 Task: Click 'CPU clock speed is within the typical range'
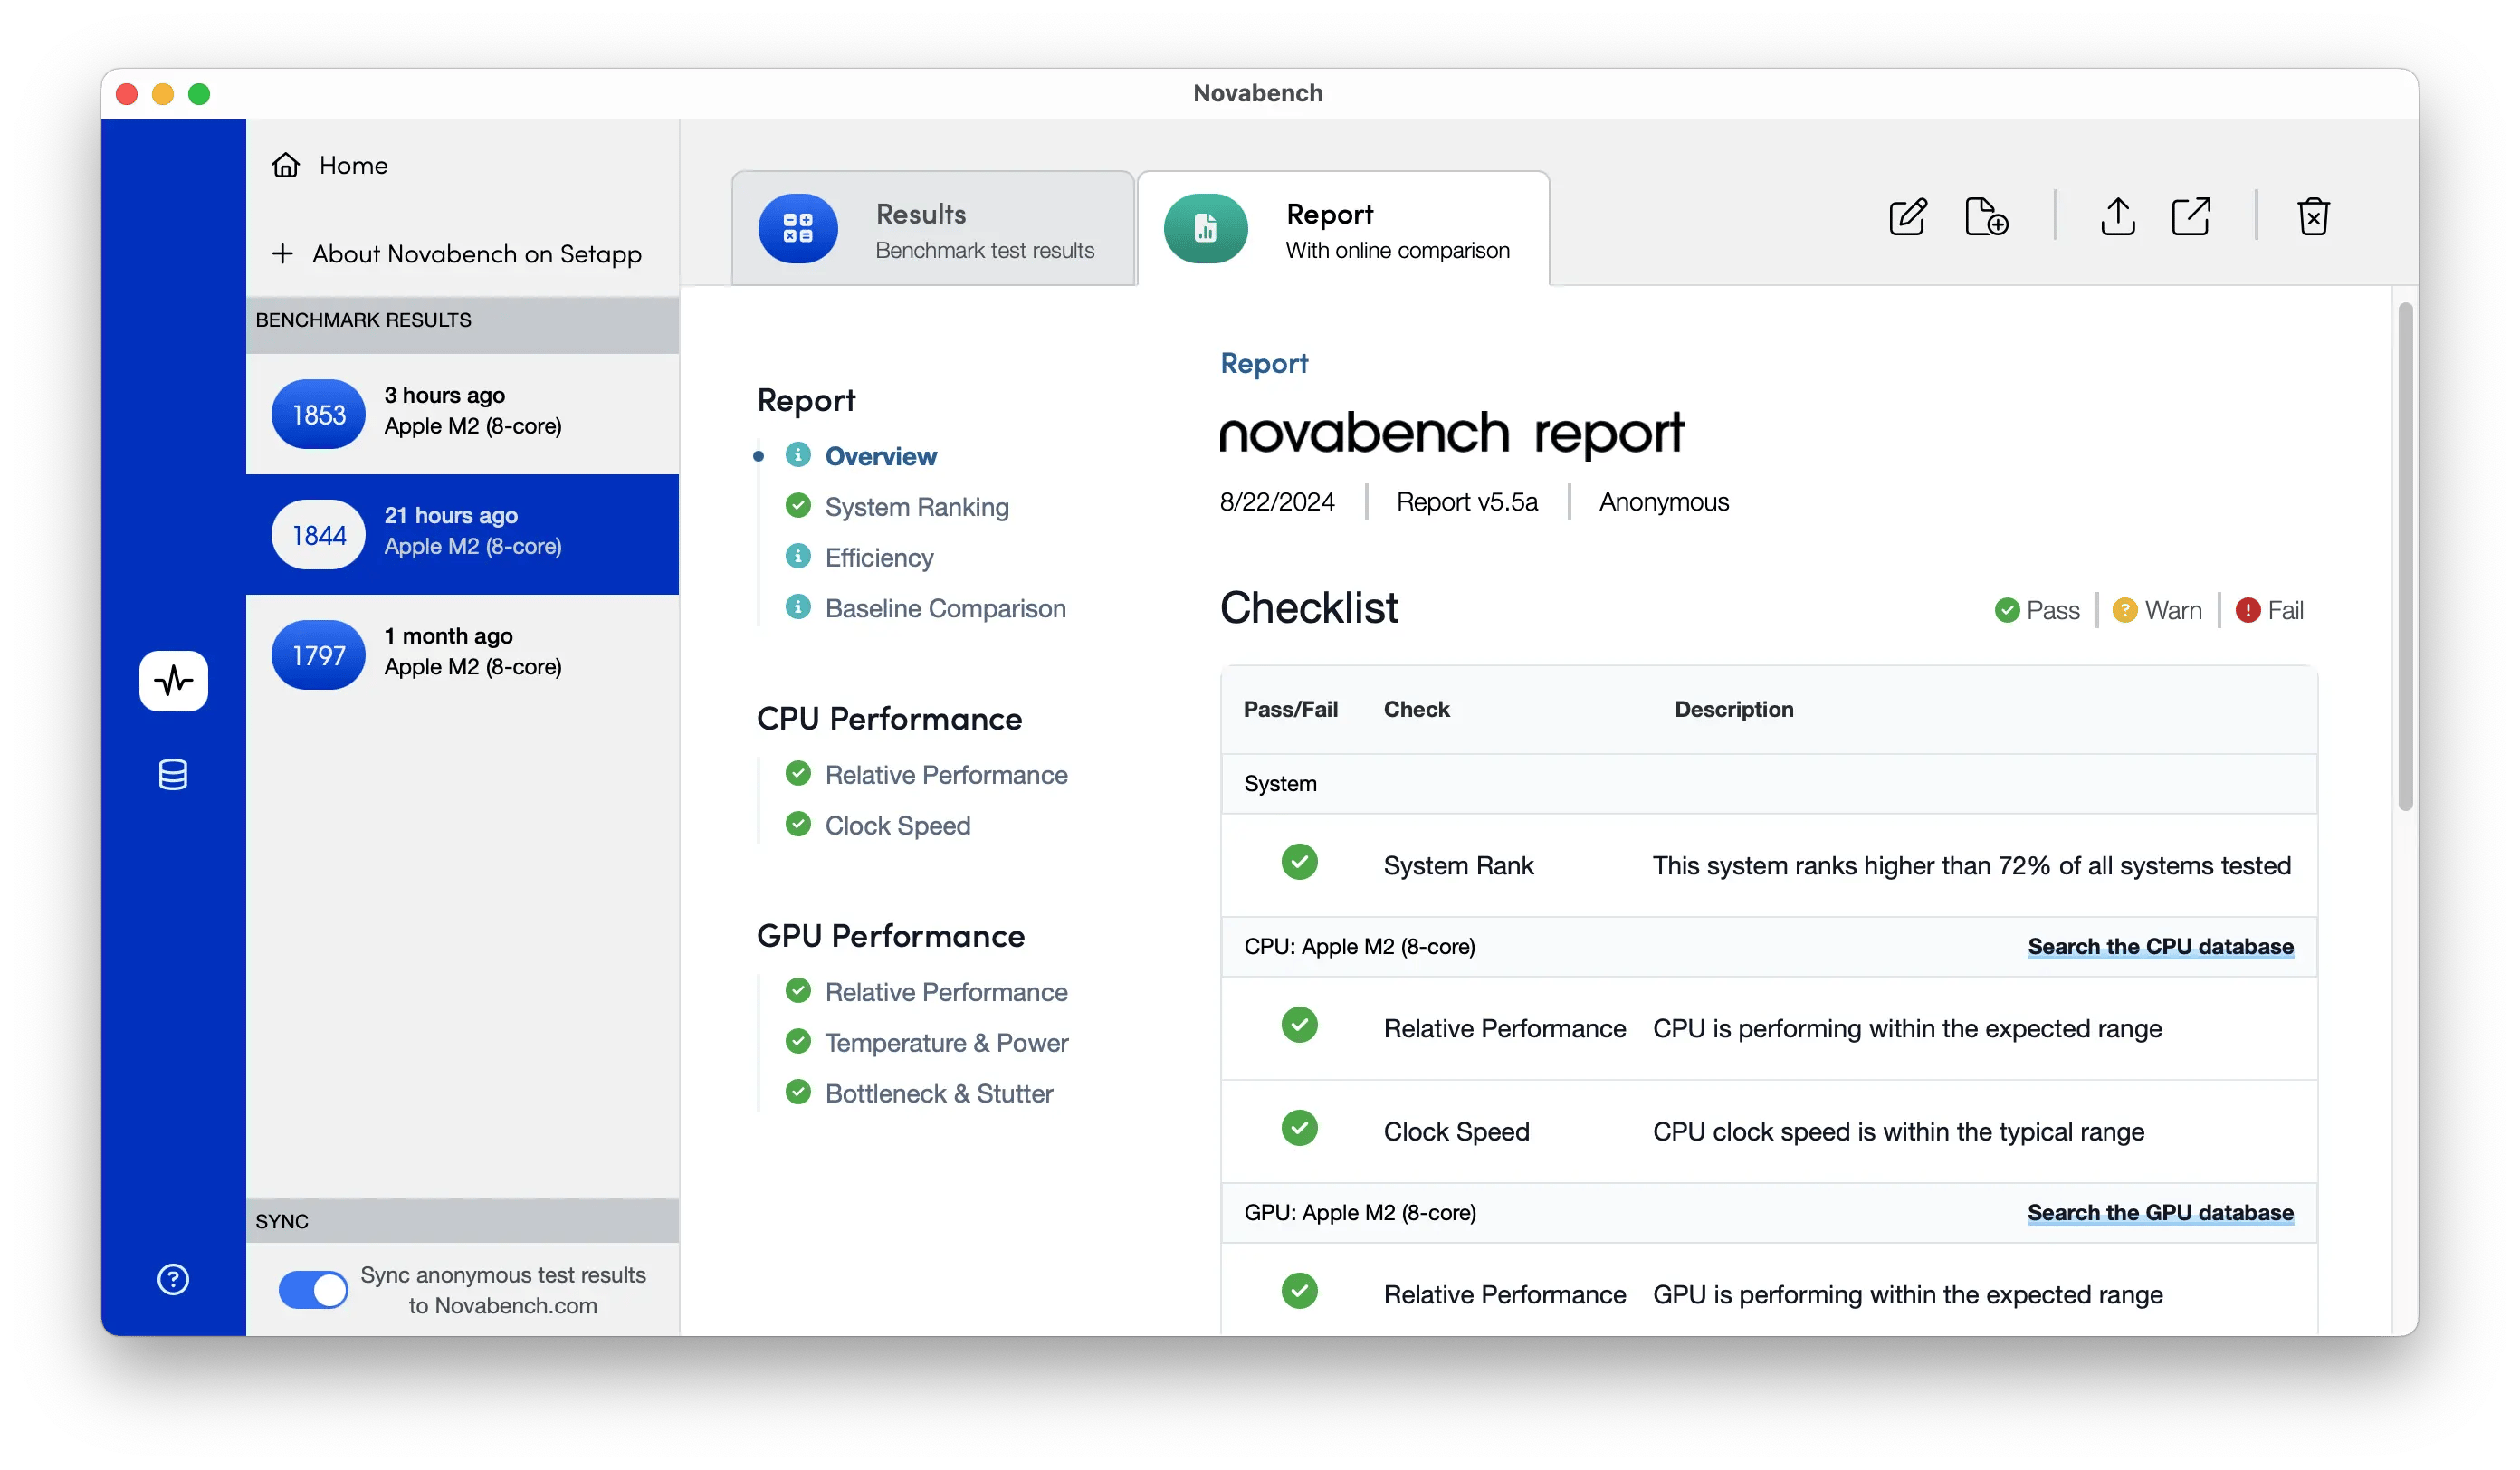[x=1898, y=1131]
